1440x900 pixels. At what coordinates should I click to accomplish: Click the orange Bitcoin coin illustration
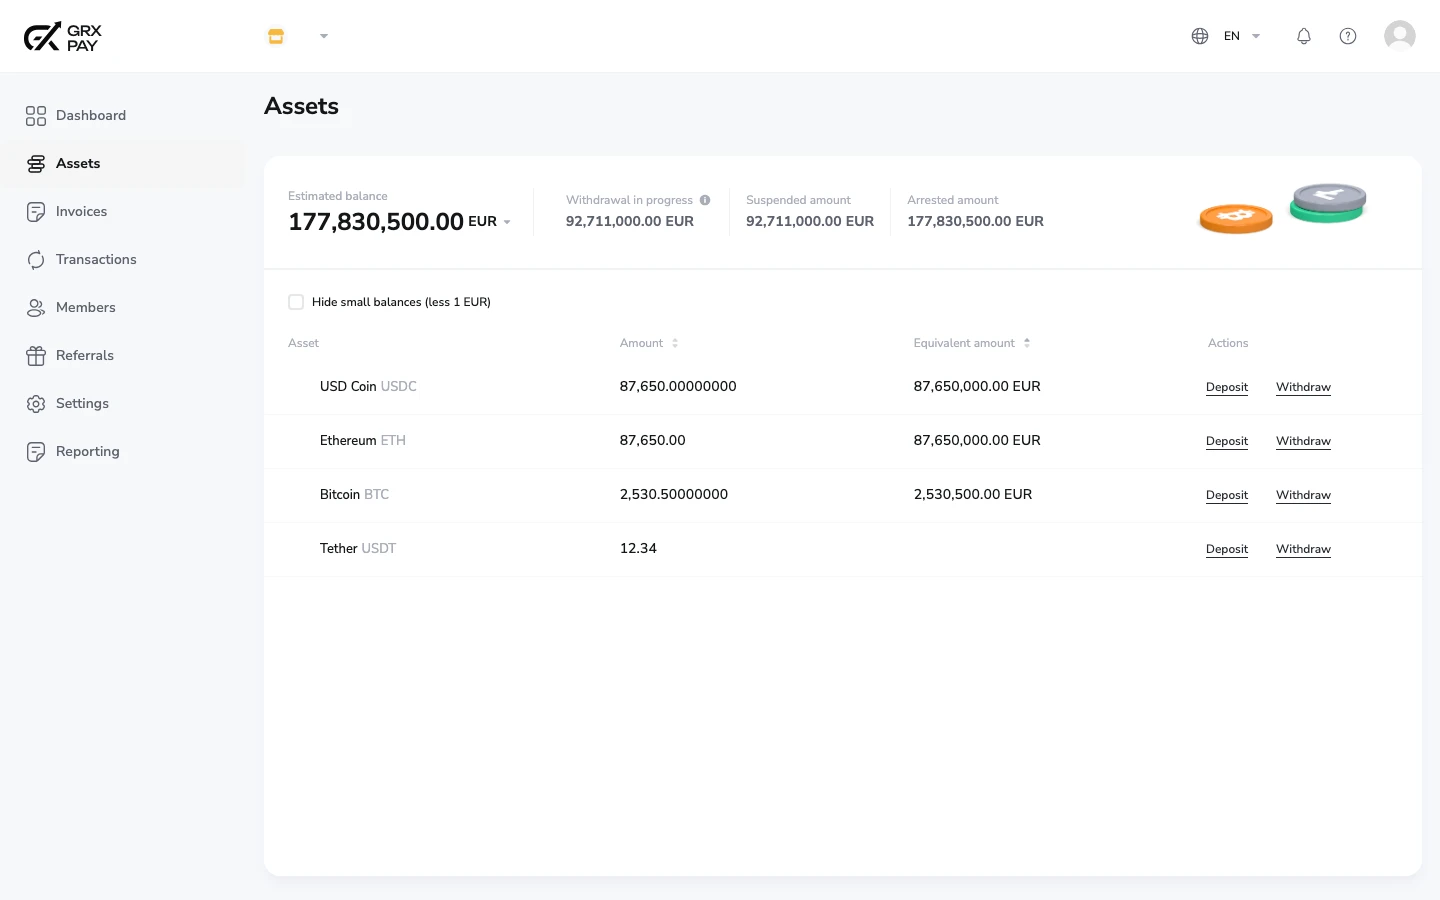(x=1236, y=218)
